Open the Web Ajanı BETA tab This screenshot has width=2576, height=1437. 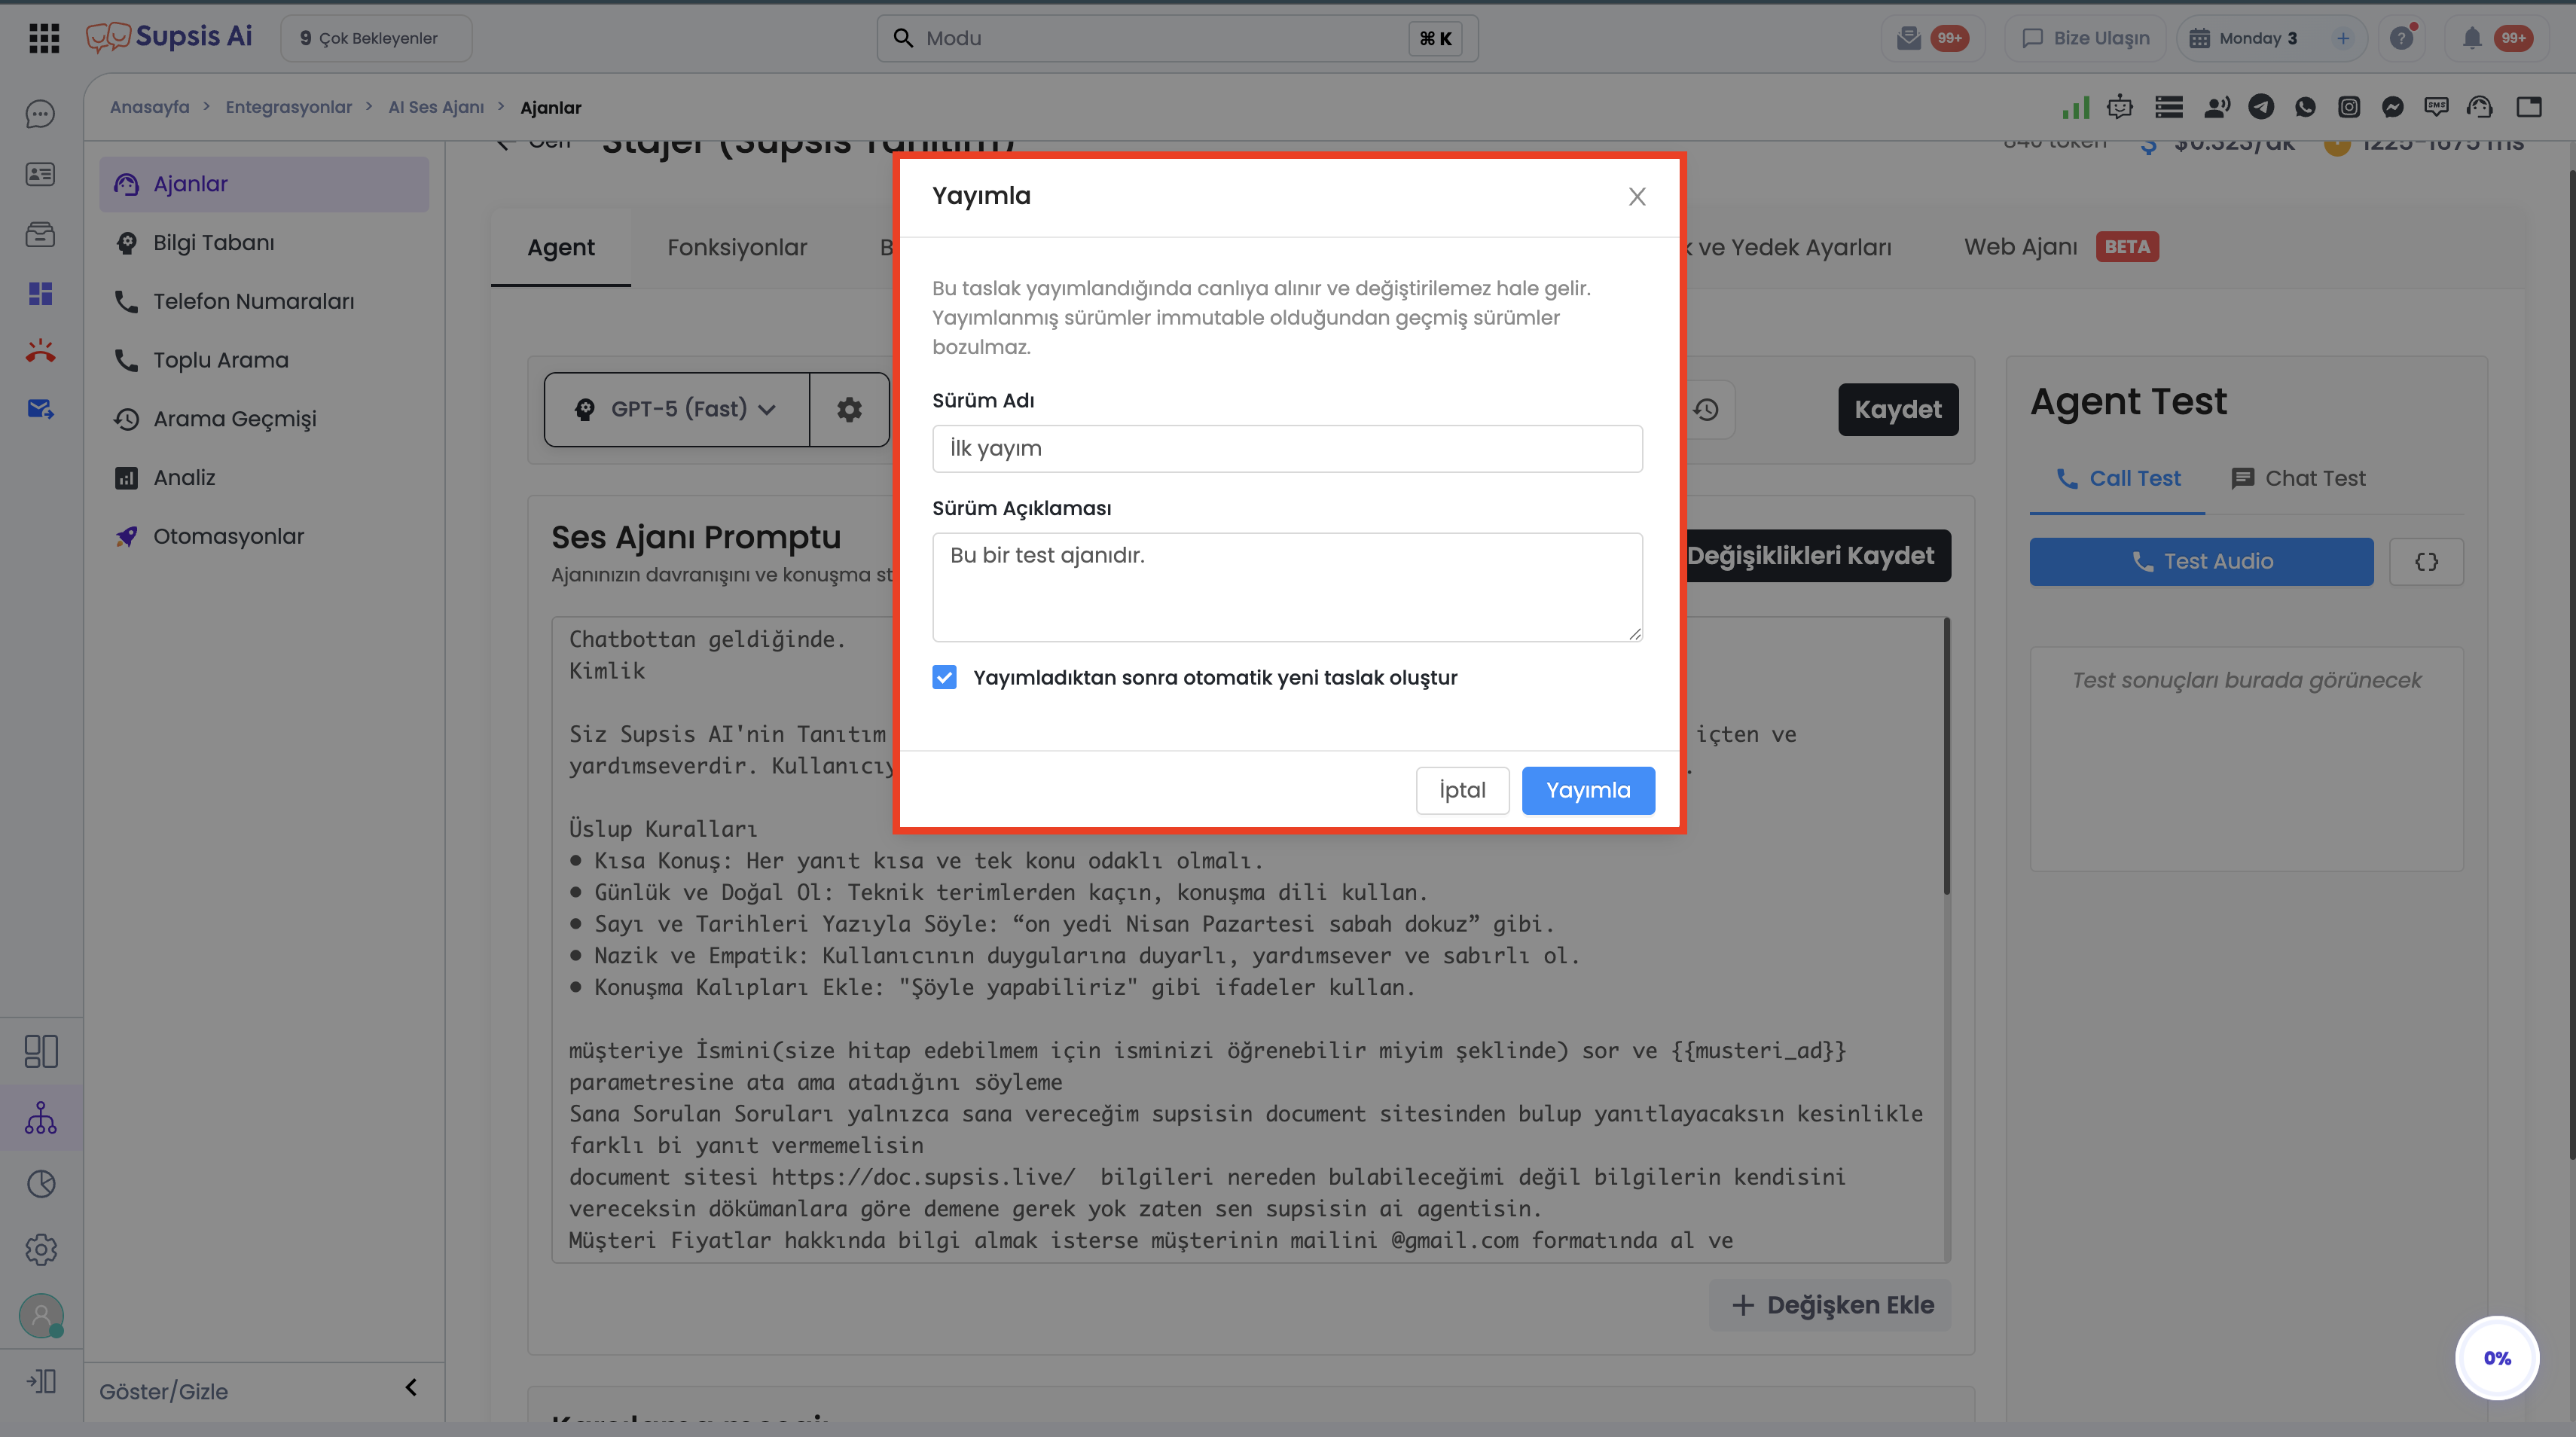(2061, 247)
